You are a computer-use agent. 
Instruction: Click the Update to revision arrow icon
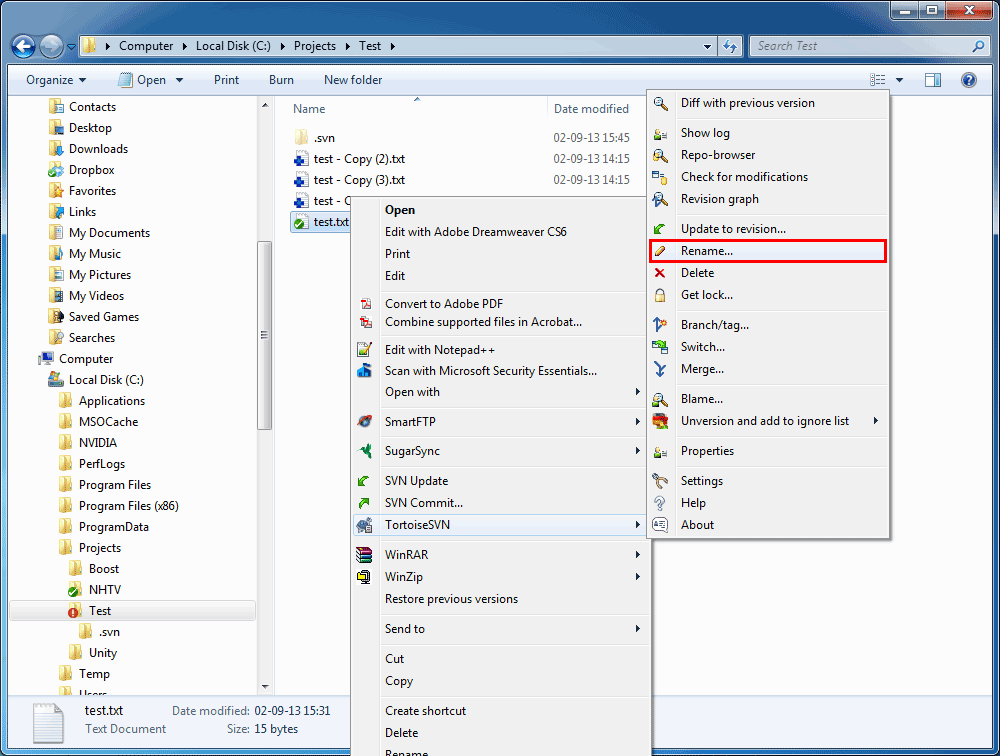click(x=660, y=229)
